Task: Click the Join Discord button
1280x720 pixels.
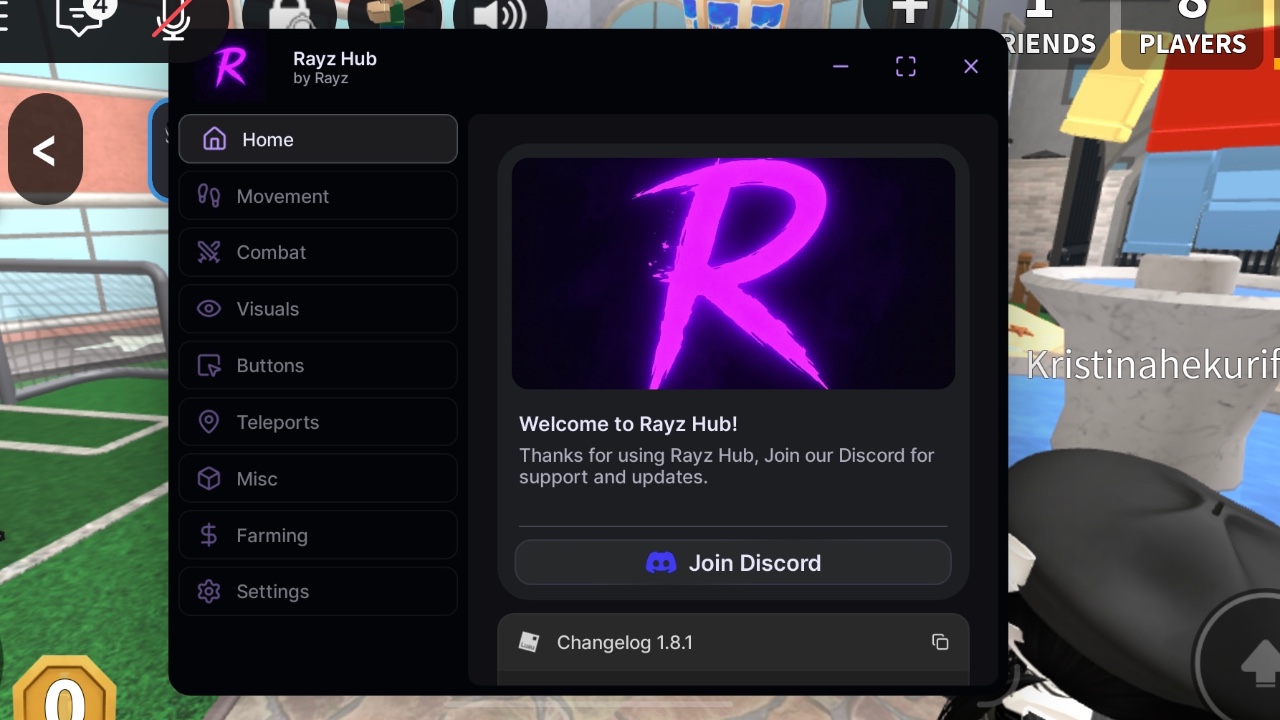Action: click(x=733, y=563)
